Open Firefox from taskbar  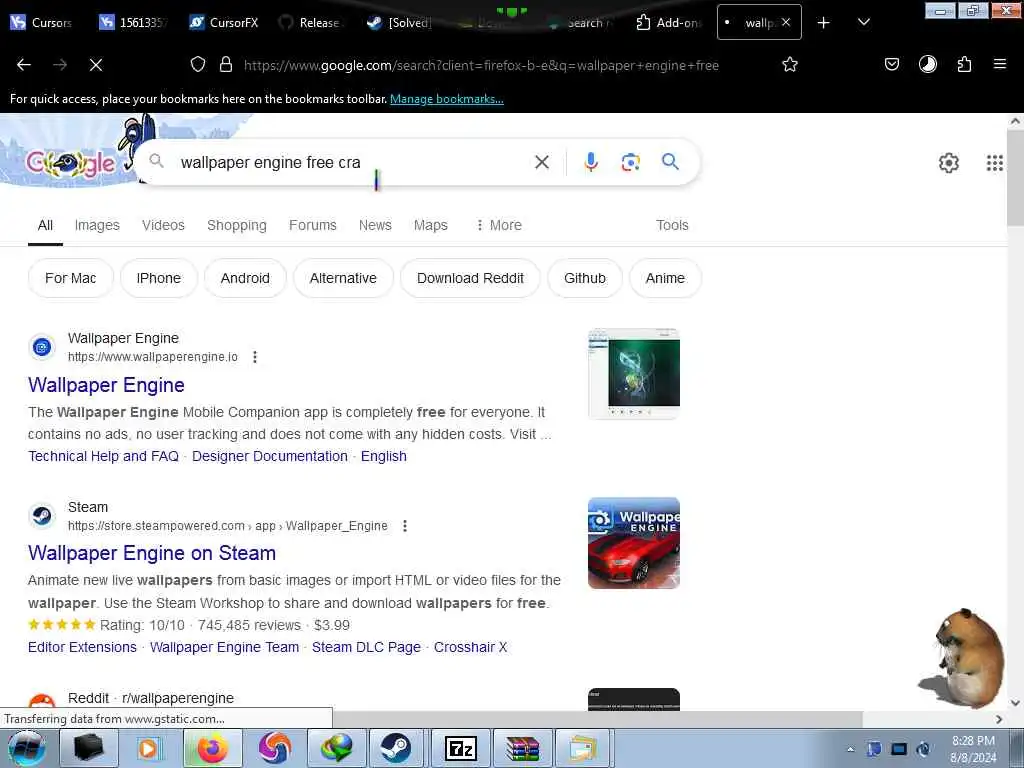click(x=212, y=748)
